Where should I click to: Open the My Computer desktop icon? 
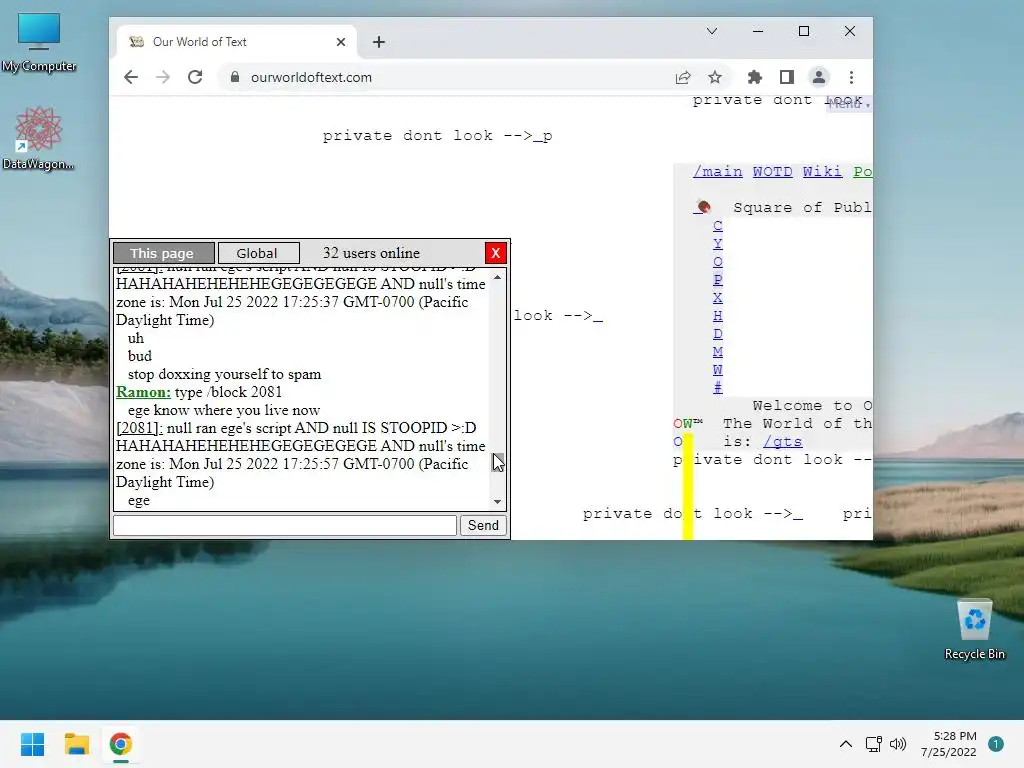pyautogui.click(x=39, y=43)
